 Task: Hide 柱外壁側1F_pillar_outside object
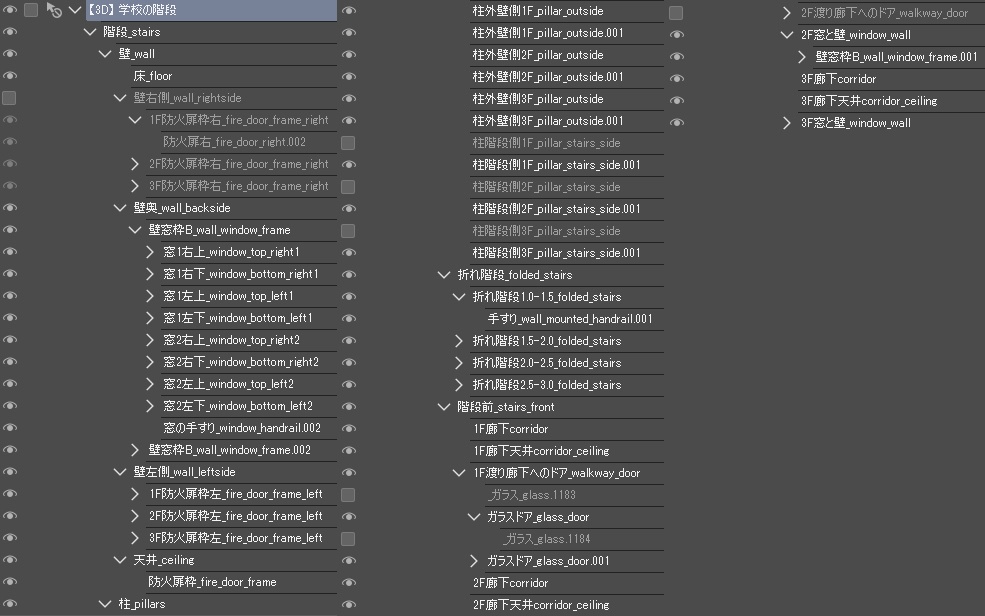(349, 11)
